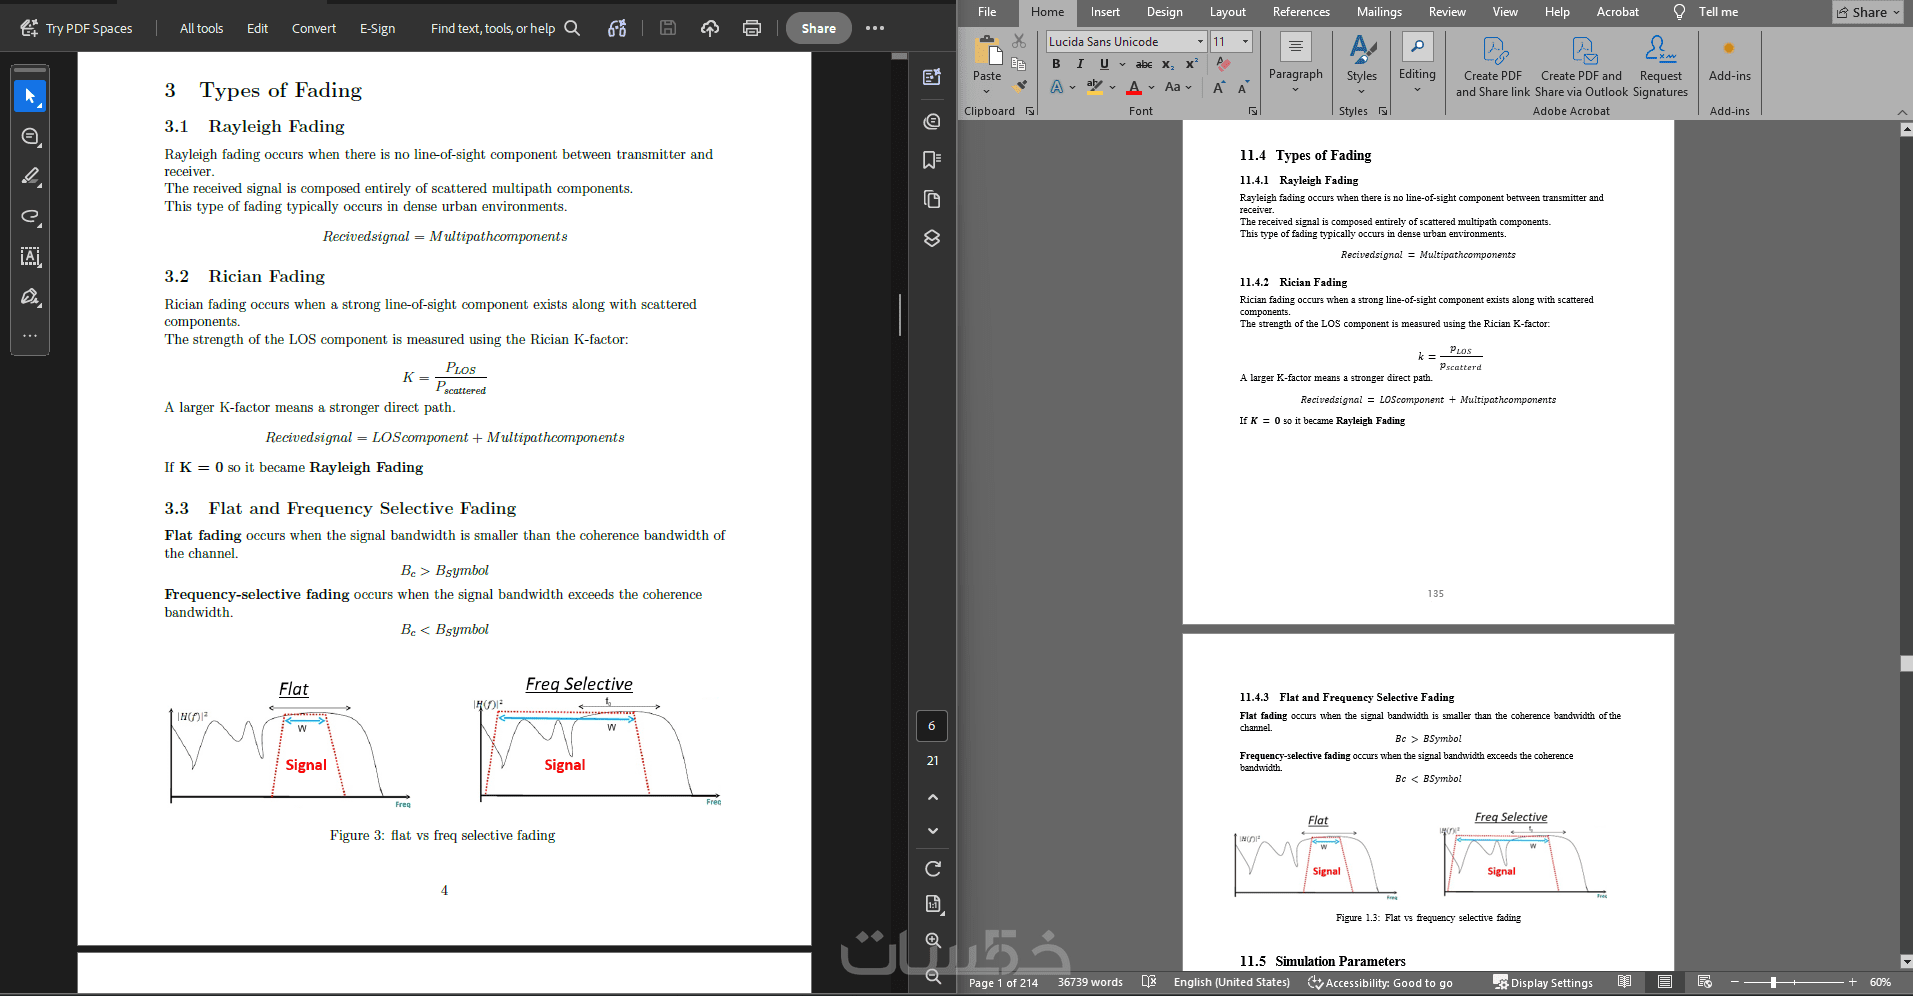Choose the comment tool in Acrobat sidebar
This screenshot has height=996, width=1913.
coord(30,137)
